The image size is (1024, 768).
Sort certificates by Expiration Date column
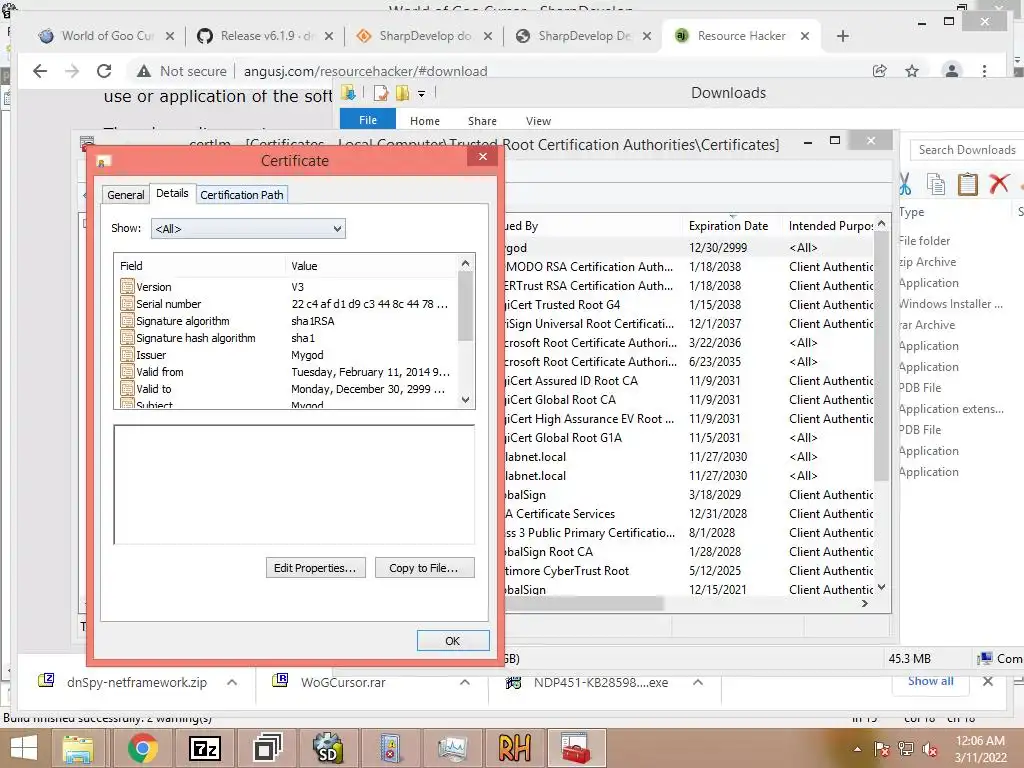[x=731, y=225]
